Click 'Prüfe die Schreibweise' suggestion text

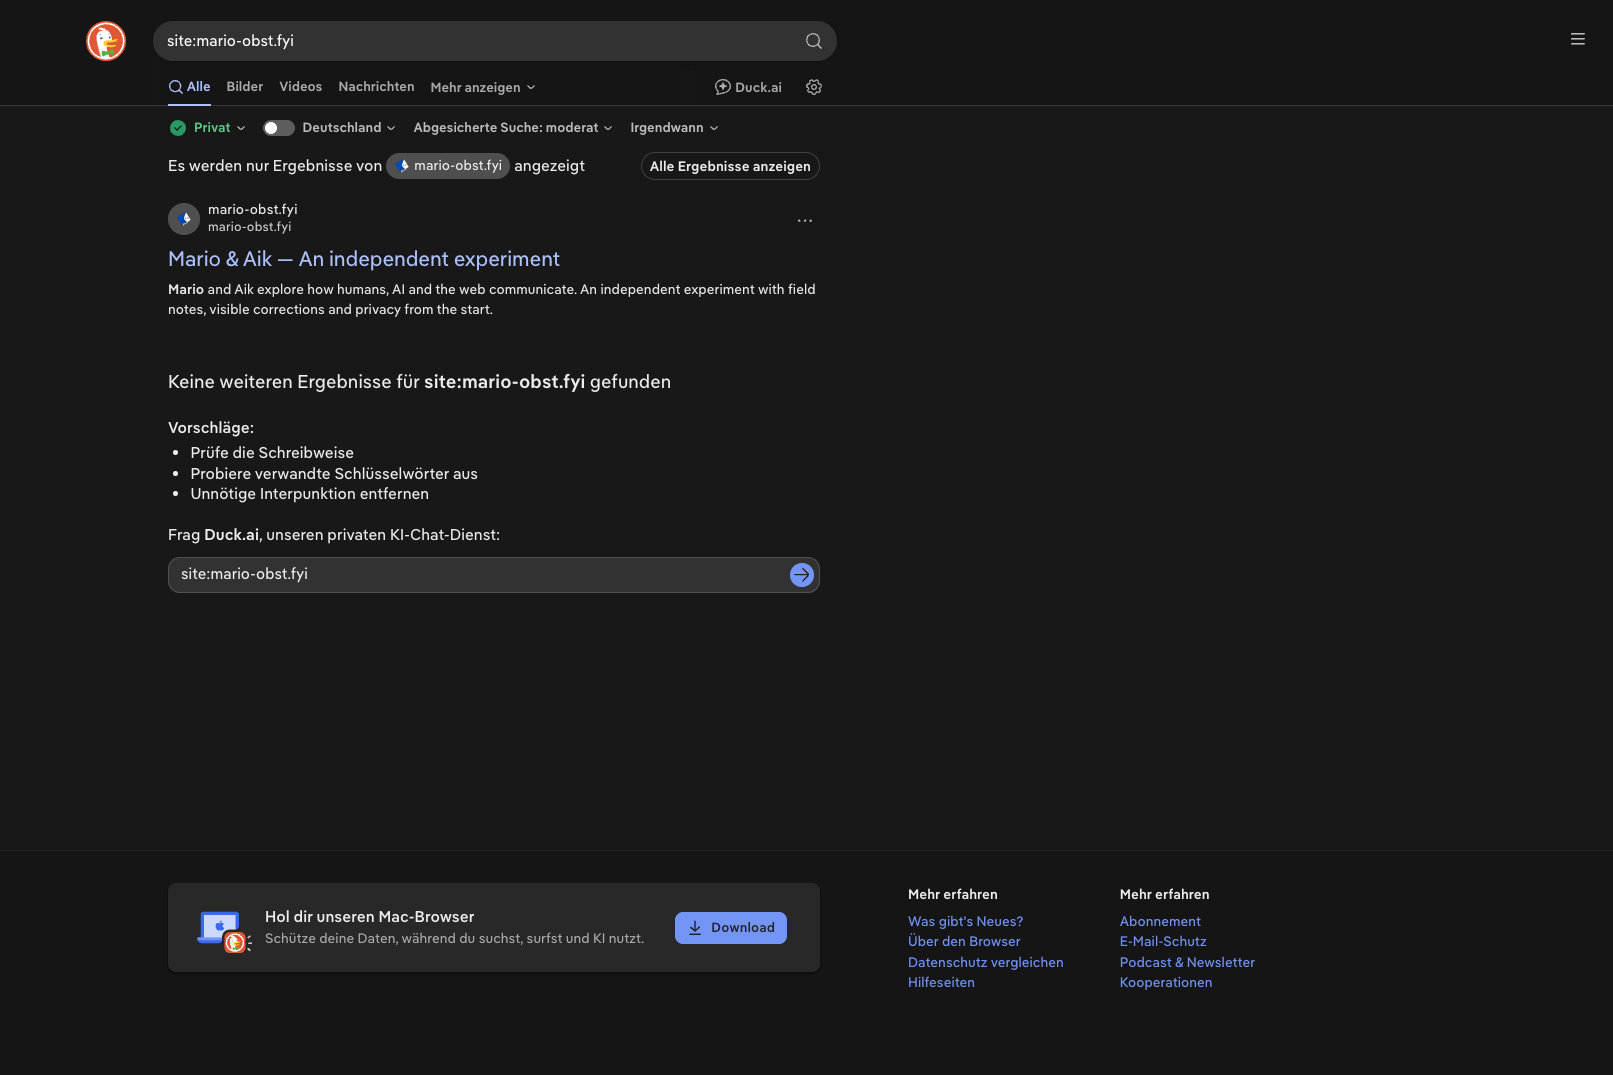tap(272, 453)
